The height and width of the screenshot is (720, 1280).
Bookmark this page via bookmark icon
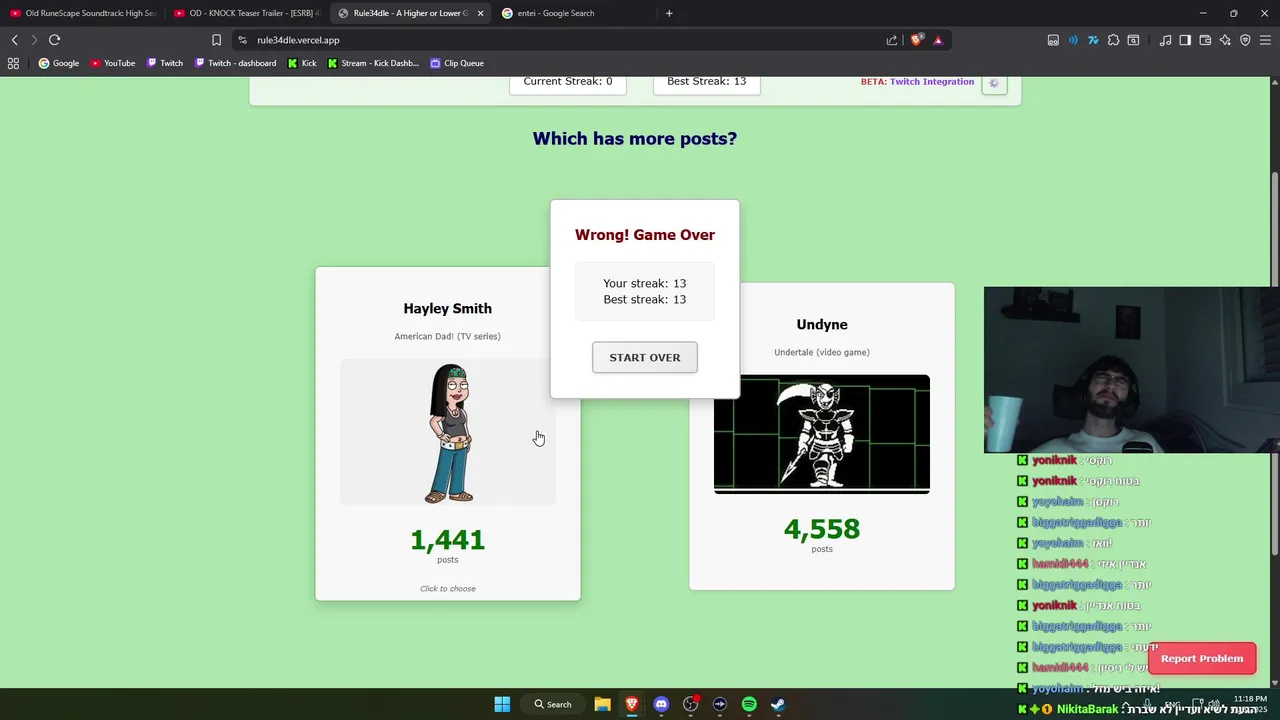click(216, 40)
